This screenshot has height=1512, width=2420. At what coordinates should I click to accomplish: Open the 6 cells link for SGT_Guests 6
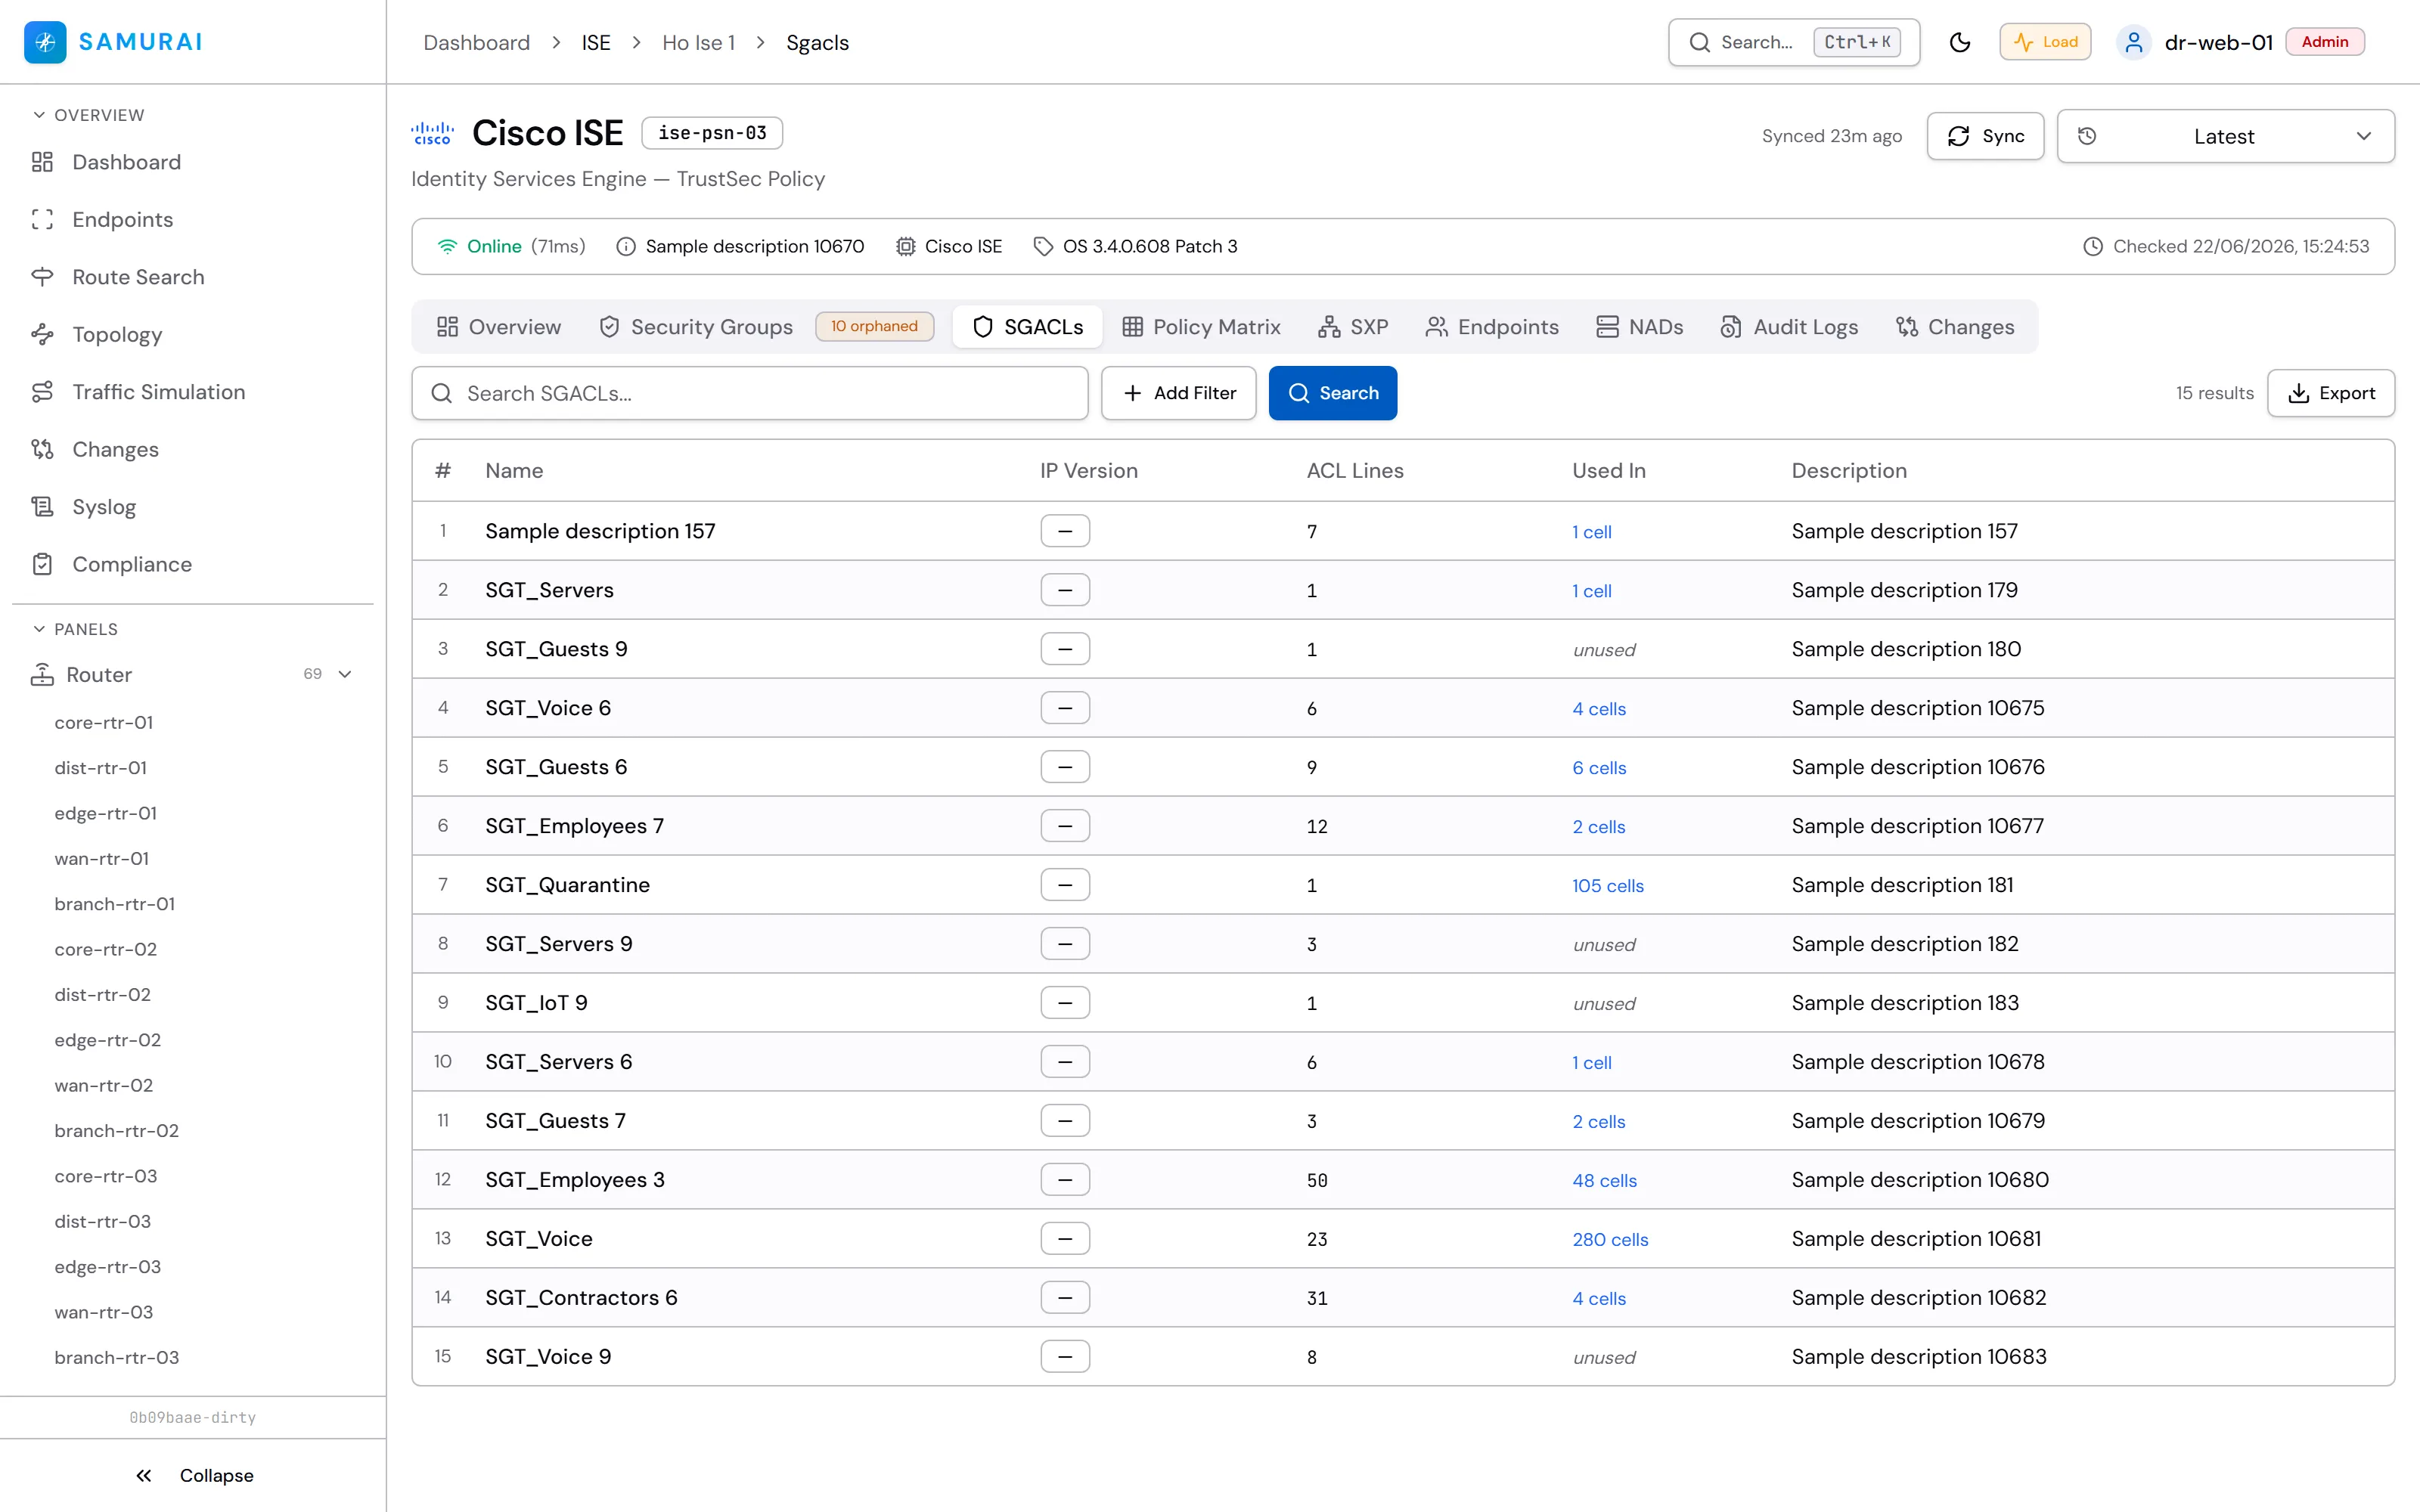(x=1599, y=768)
